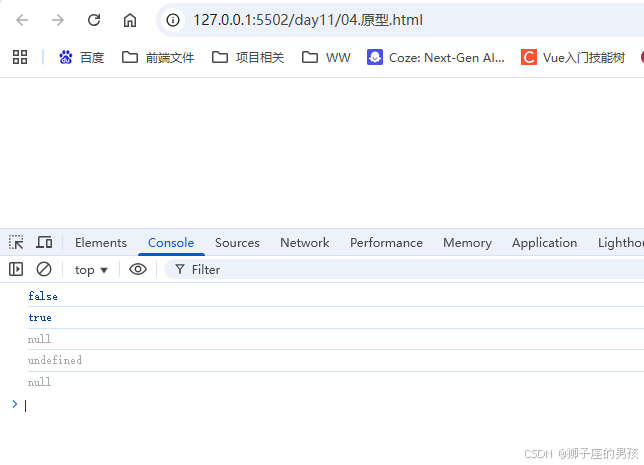Switch to the Performance tab
This screenshot has width=644, height=465.
pos(386,243)
